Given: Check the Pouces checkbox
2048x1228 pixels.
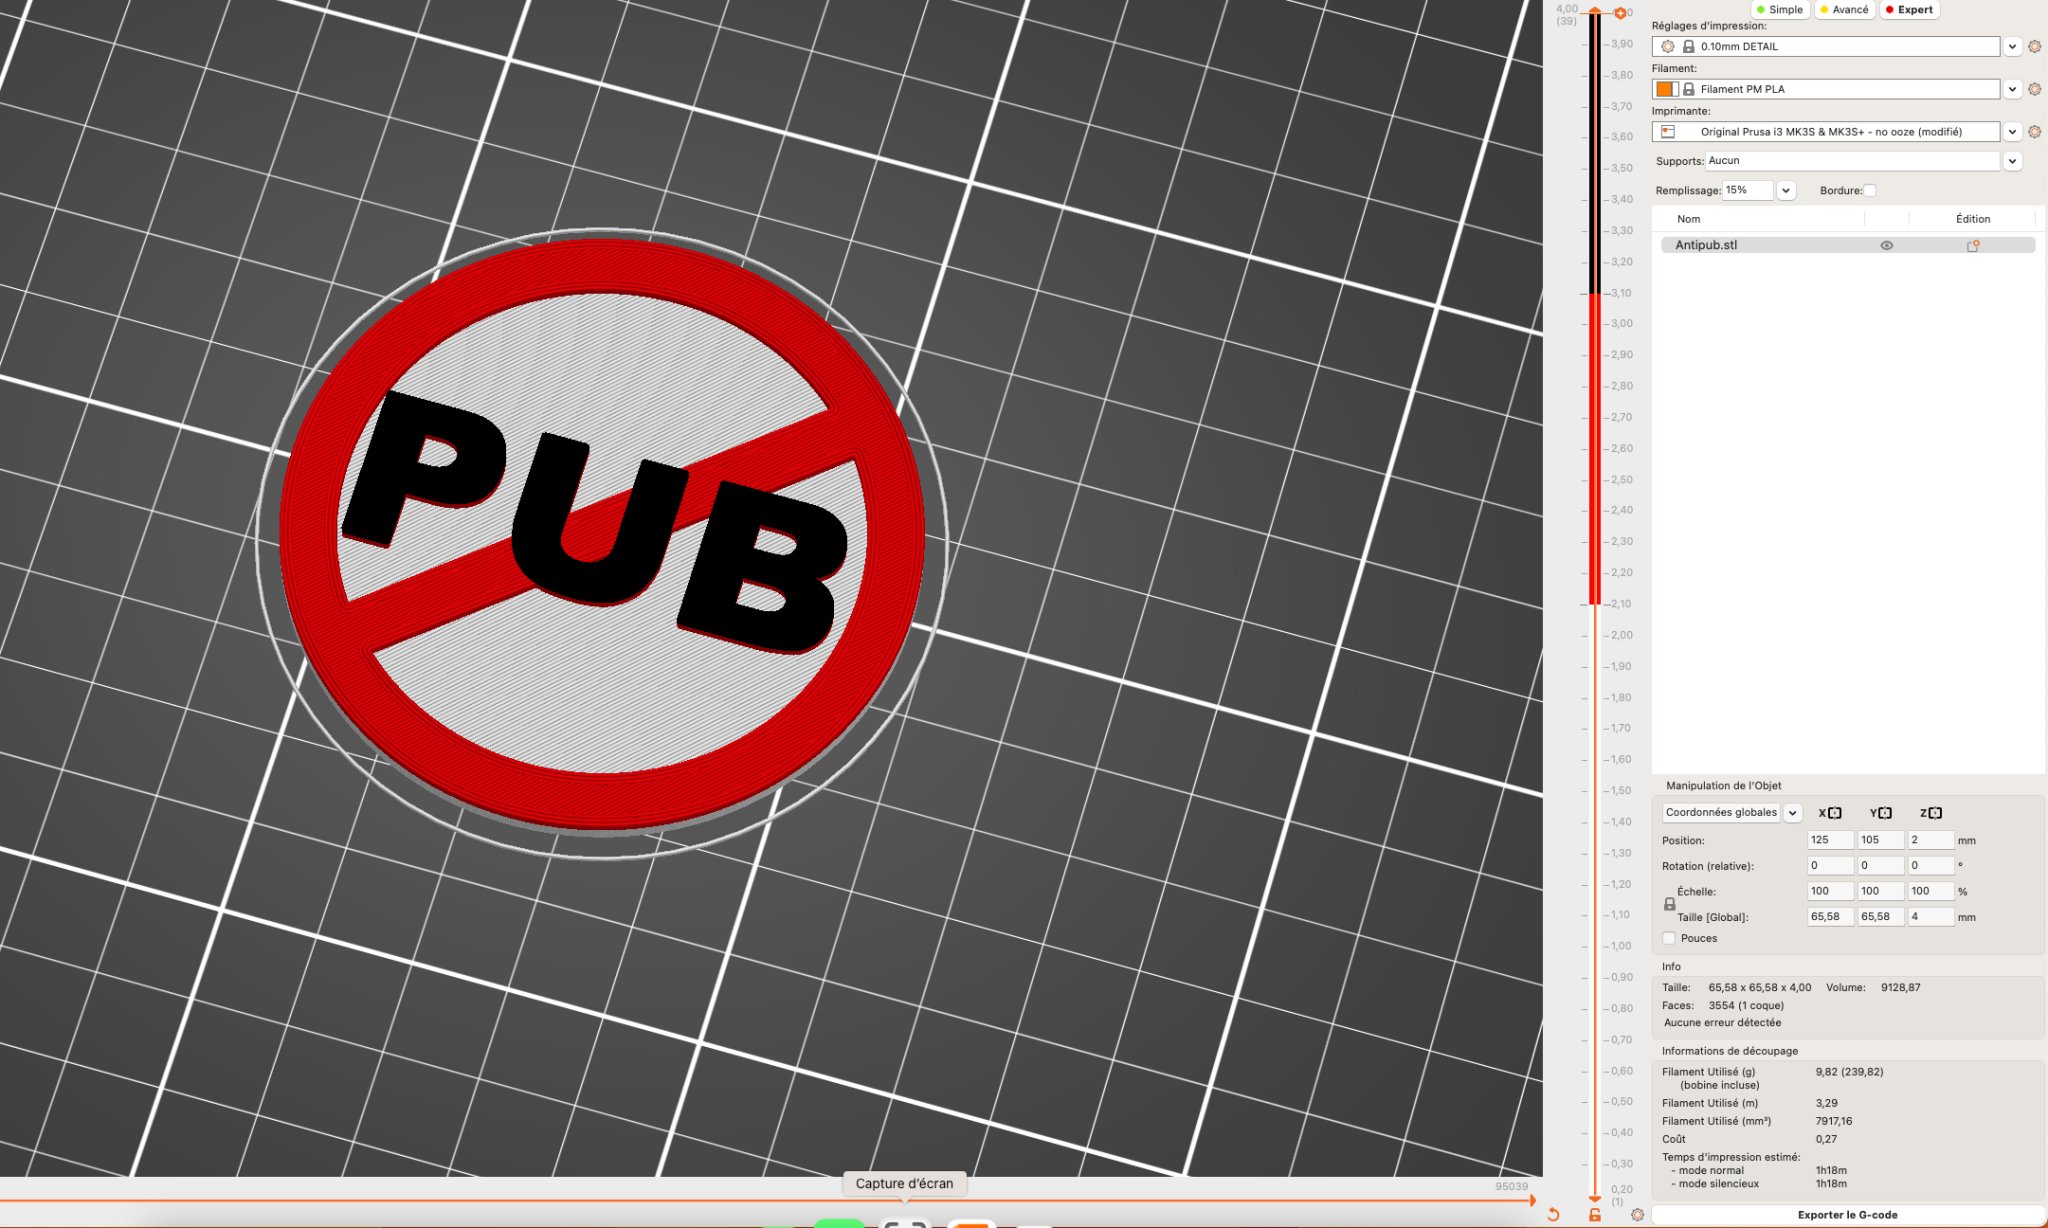Looking at the screenshot, I should pyautogui.click(x=1669, y=938).
